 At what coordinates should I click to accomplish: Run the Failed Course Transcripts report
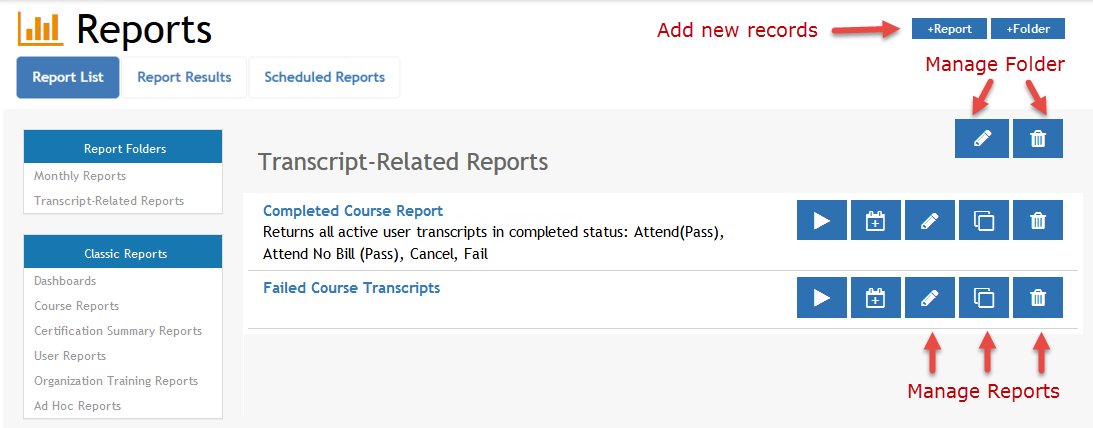click(822, 297)
